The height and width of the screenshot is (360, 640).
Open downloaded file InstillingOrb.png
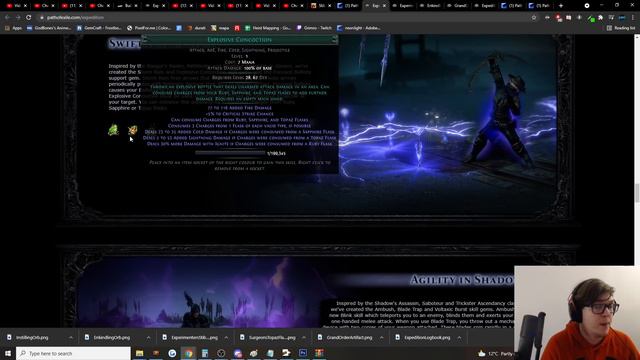click(32, 338)
